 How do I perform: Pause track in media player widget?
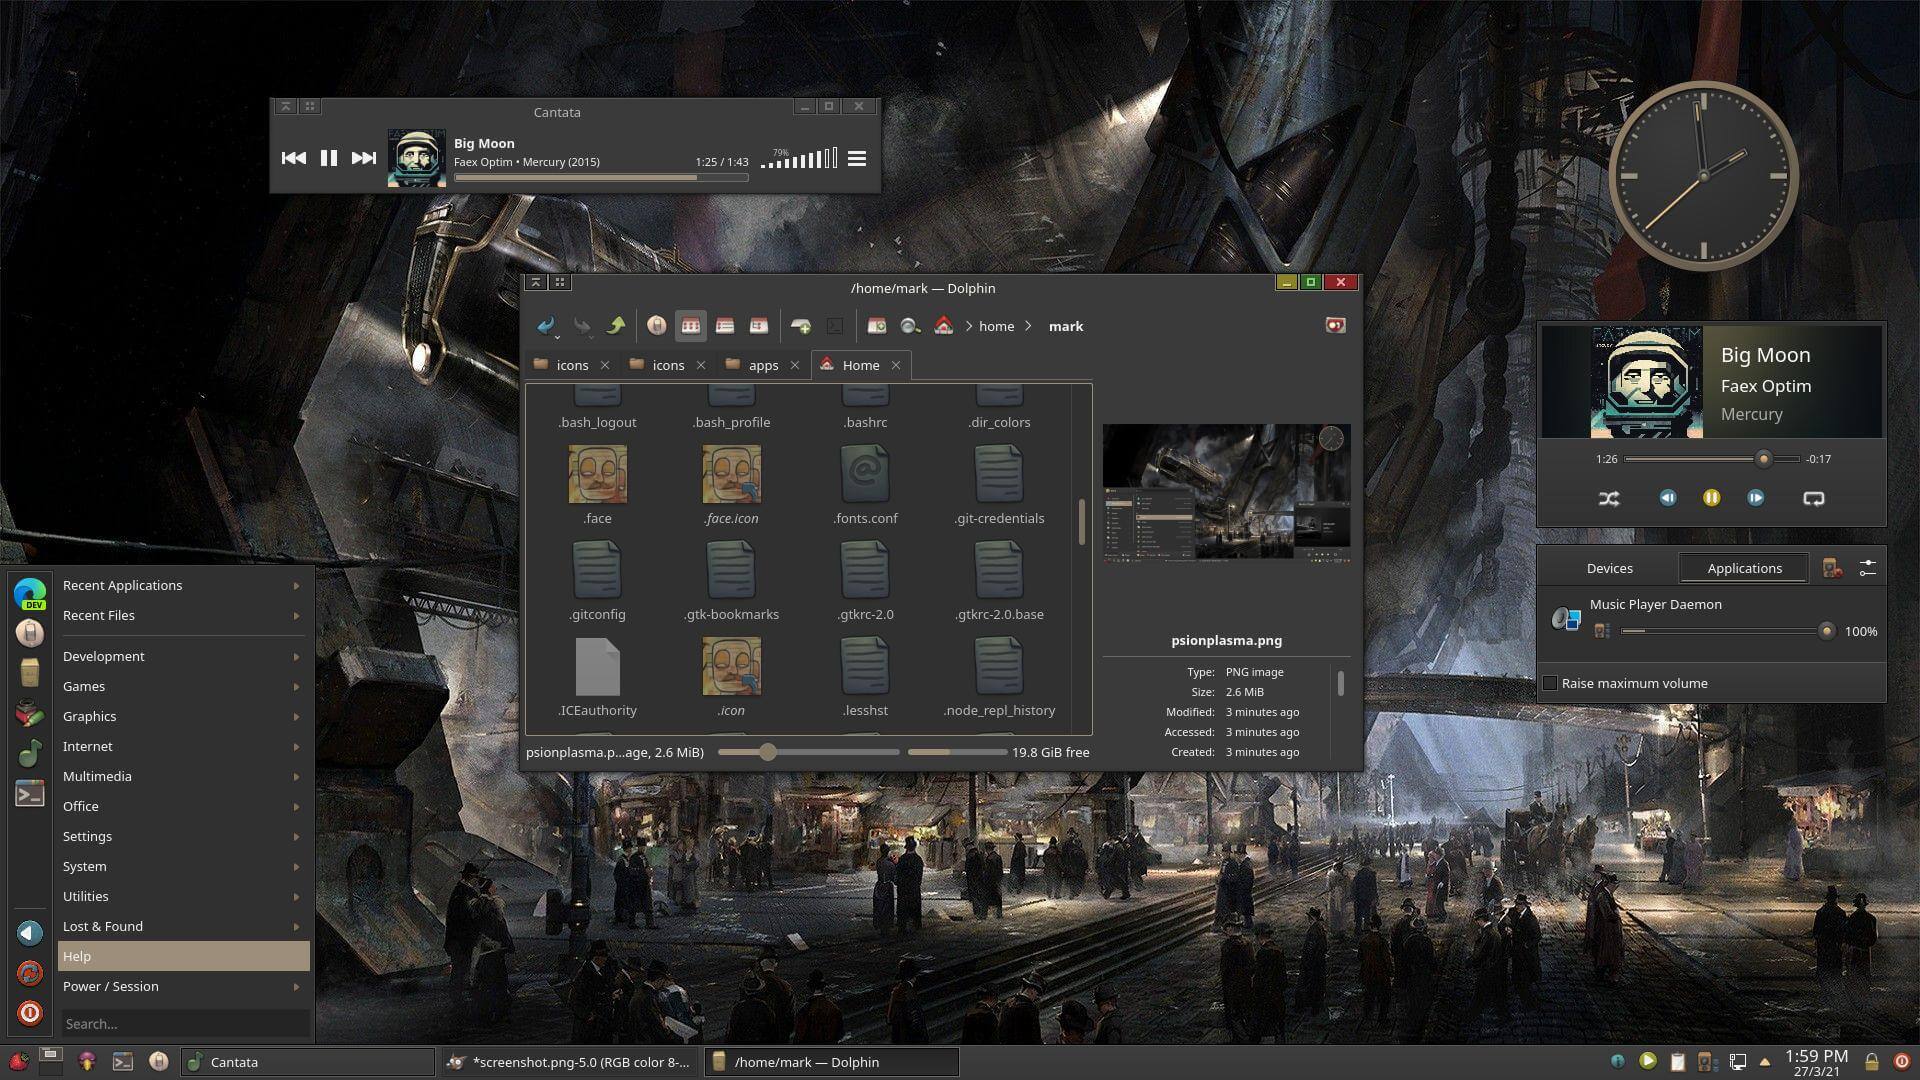pyautogui.click(x=1711, y=498)
